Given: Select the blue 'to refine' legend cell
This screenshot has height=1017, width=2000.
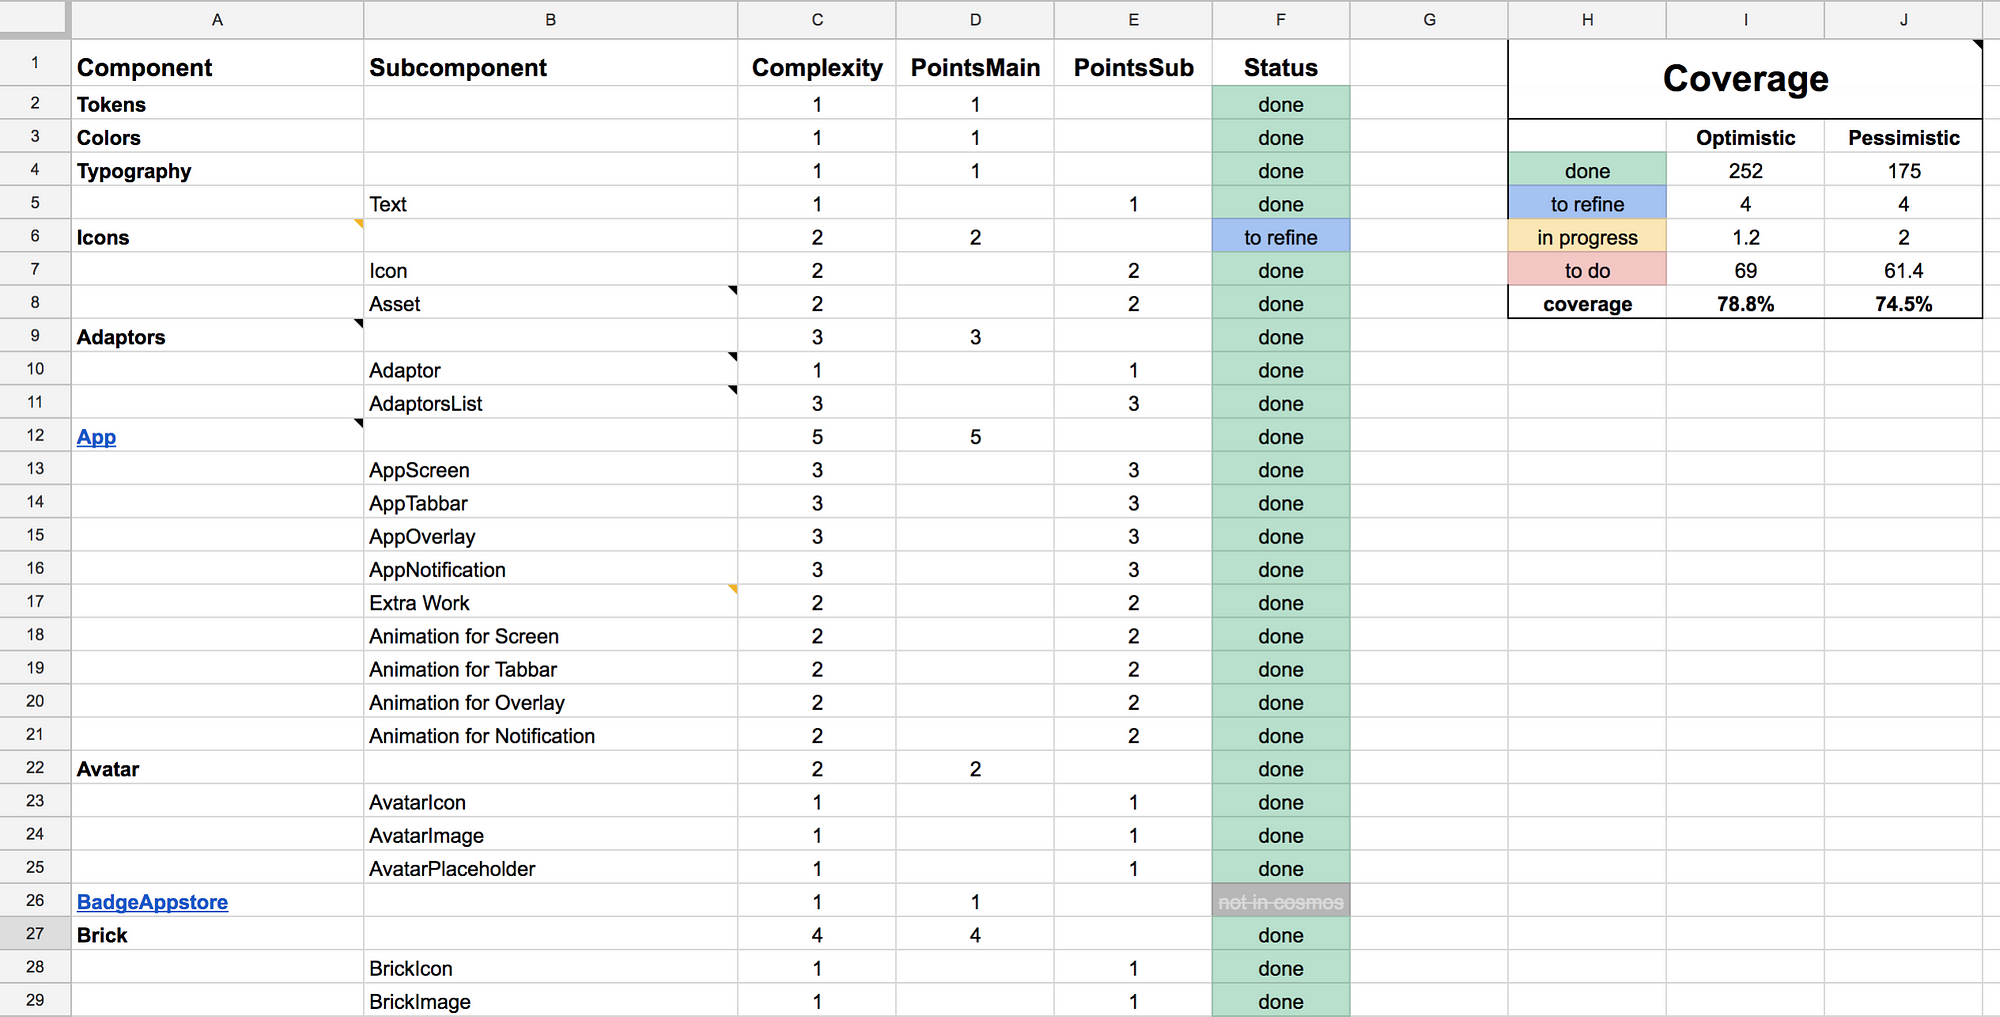Looking at the screenshot, I should tap(1587, 203).
